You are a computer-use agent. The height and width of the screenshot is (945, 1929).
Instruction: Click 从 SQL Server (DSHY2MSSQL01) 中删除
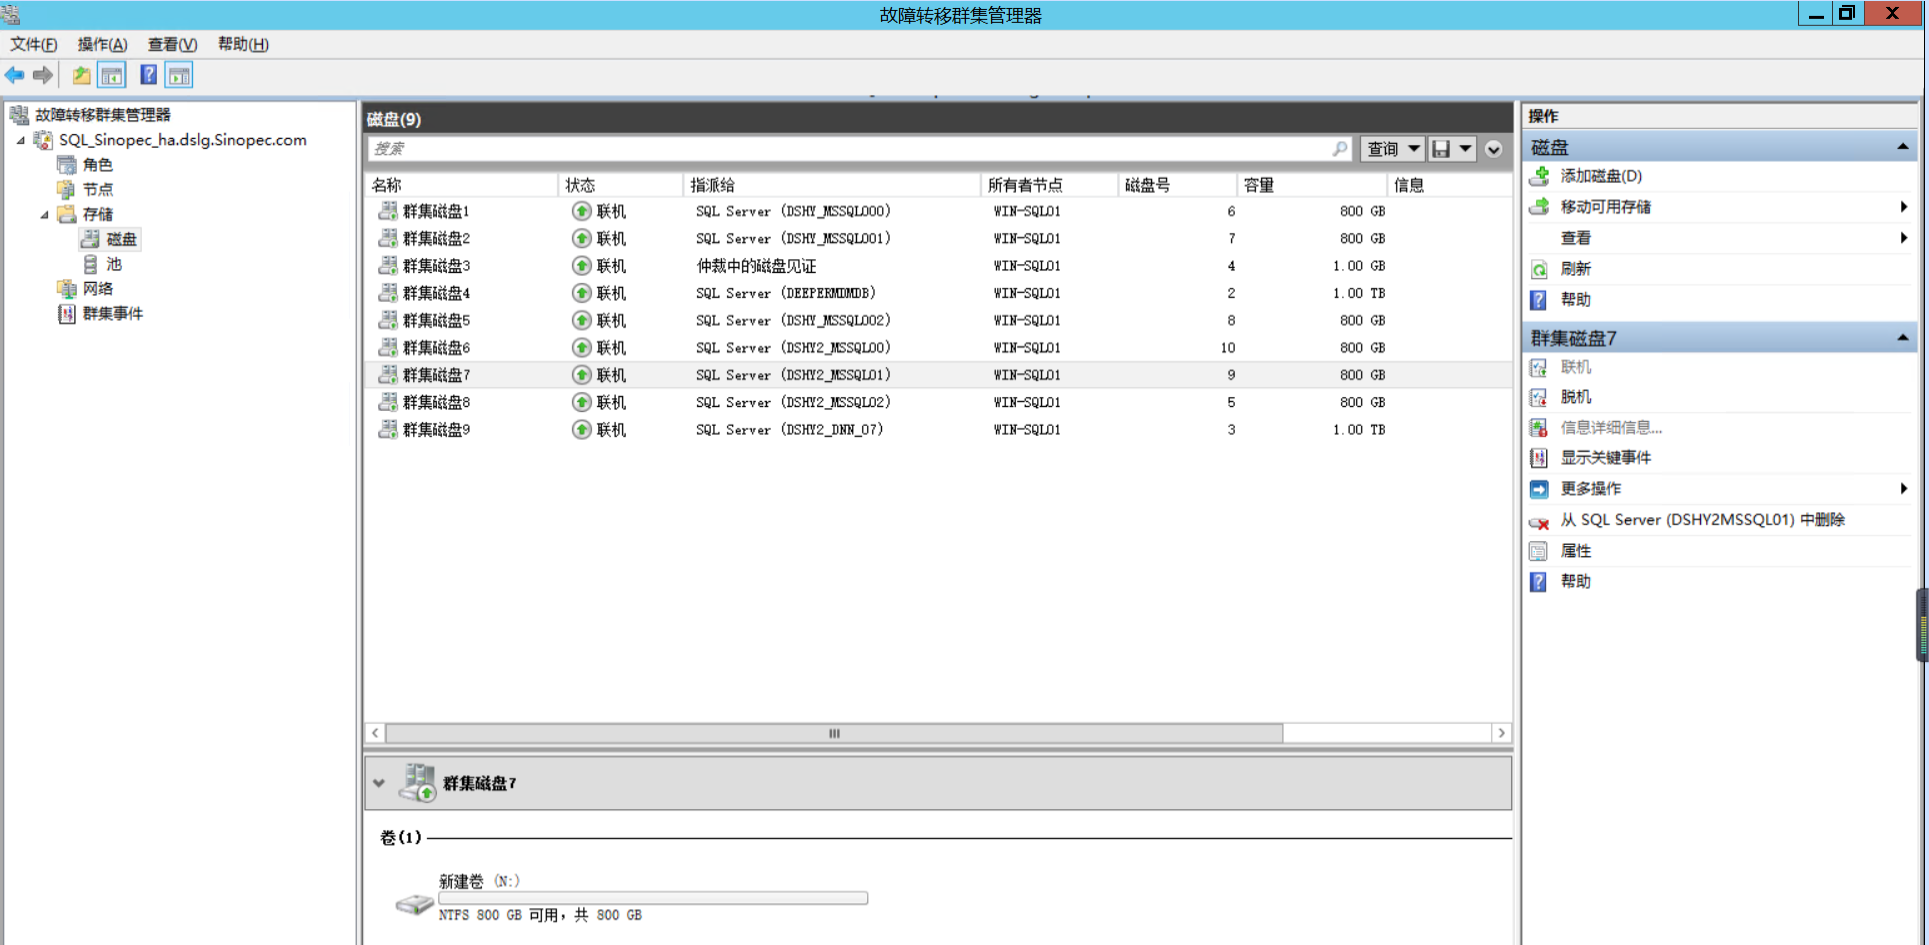click(x=1702, y=520)
